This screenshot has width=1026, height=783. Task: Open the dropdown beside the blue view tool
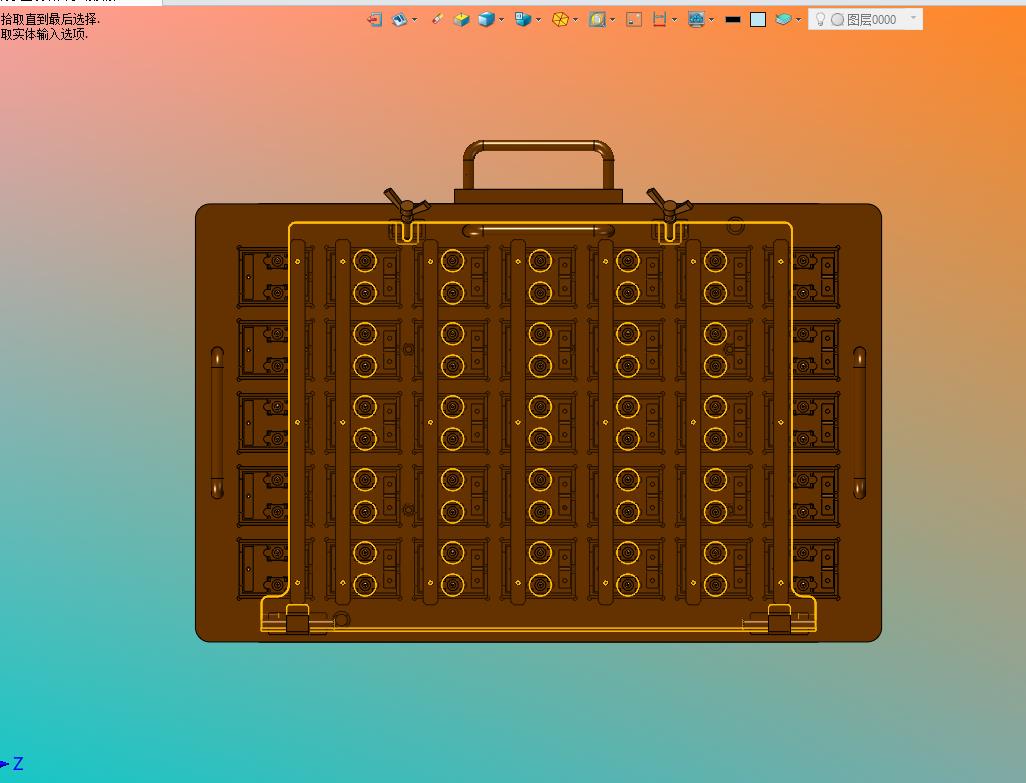click(x=414, y=20)
